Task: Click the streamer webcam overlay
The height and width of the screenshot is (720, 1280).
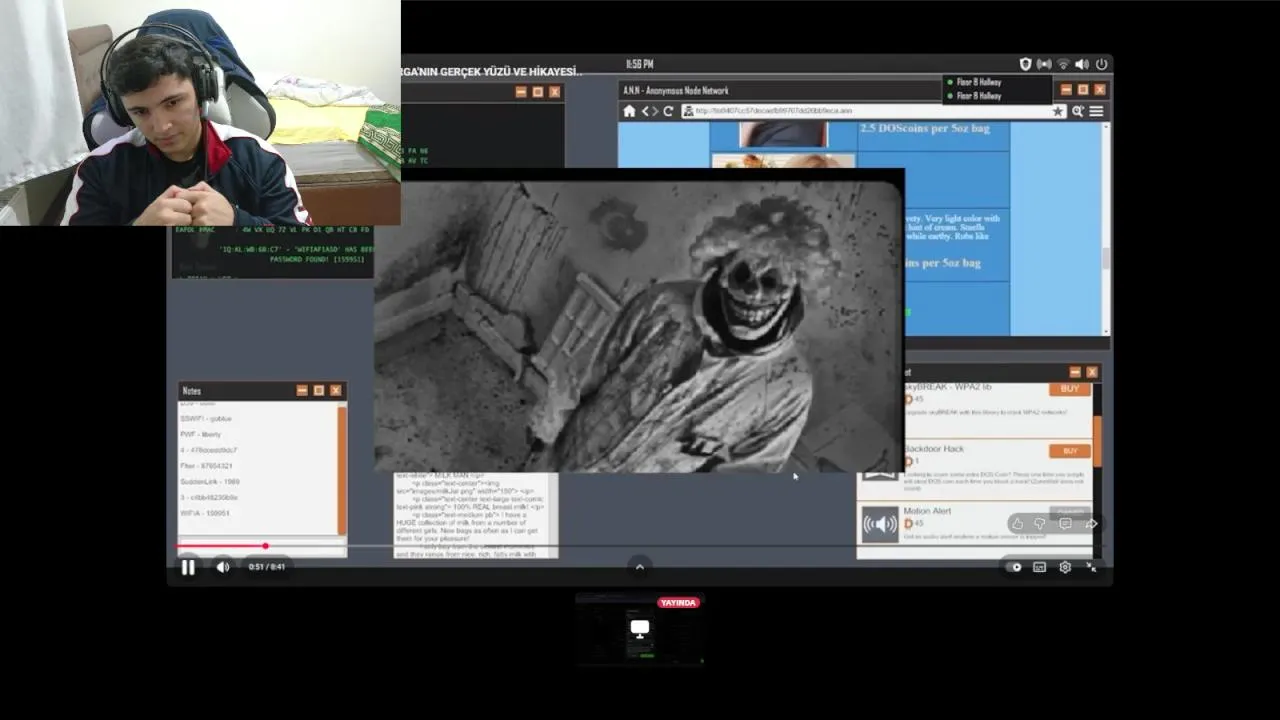Action: 200,112
